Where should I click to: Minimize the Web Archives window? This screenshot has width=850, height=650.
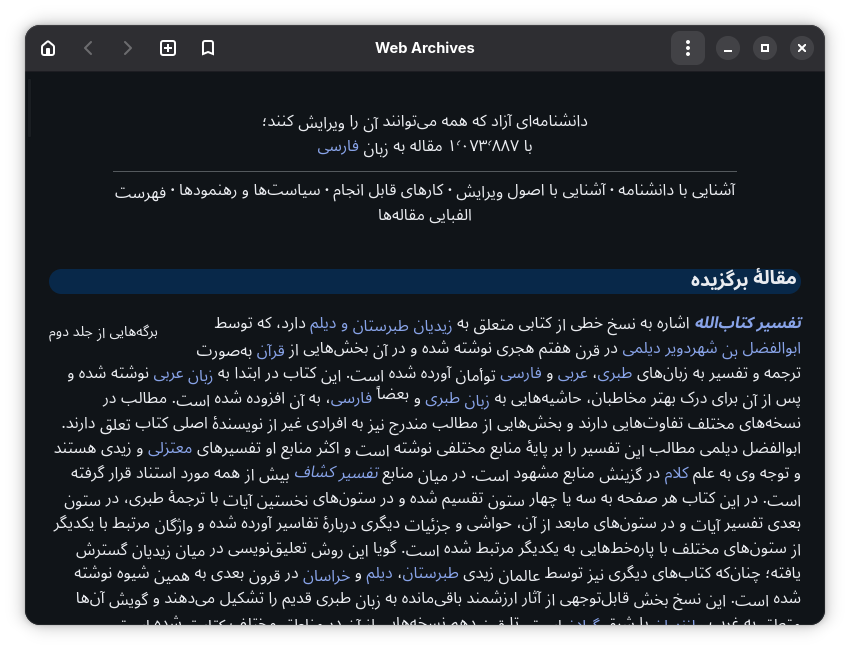[x=728, y=48]
